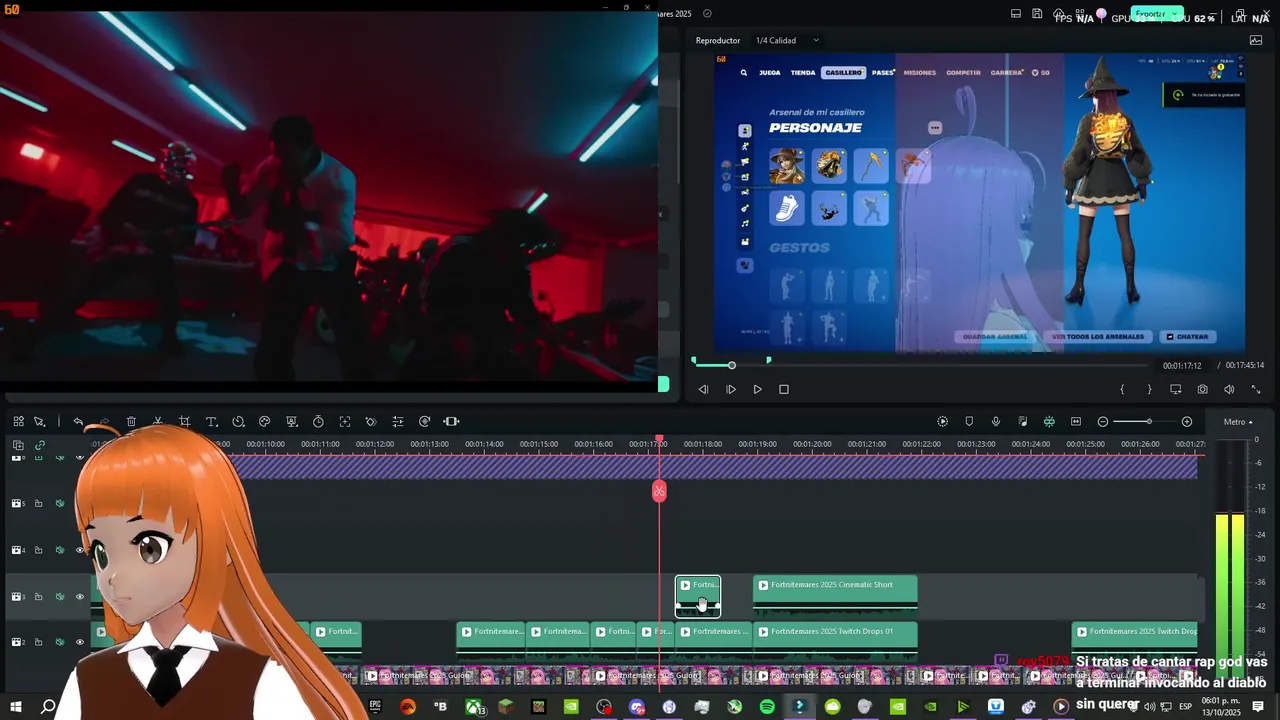Open the color palette tool

tap(265, 422)
